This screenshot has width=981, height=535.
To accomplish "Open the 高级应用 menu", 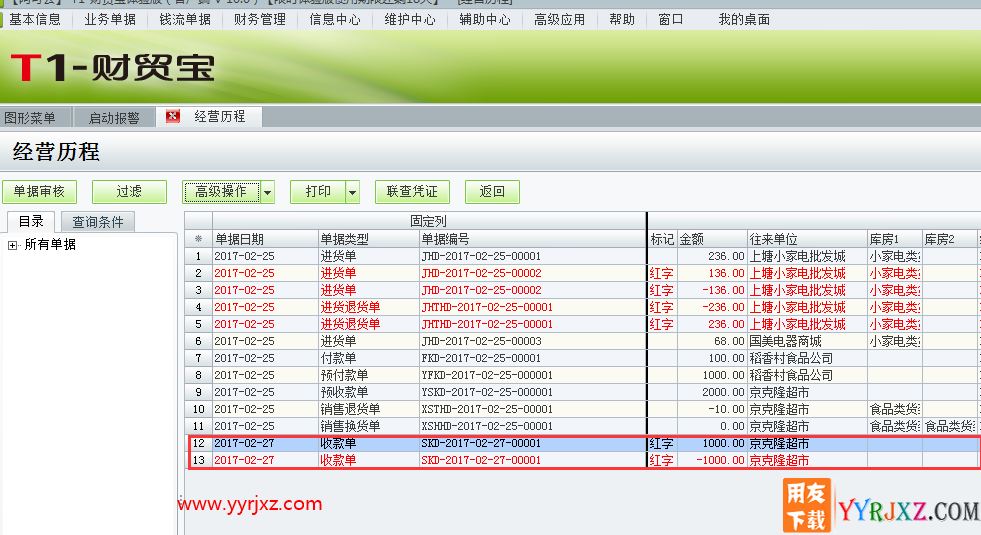I will click(x=560, y=19).
